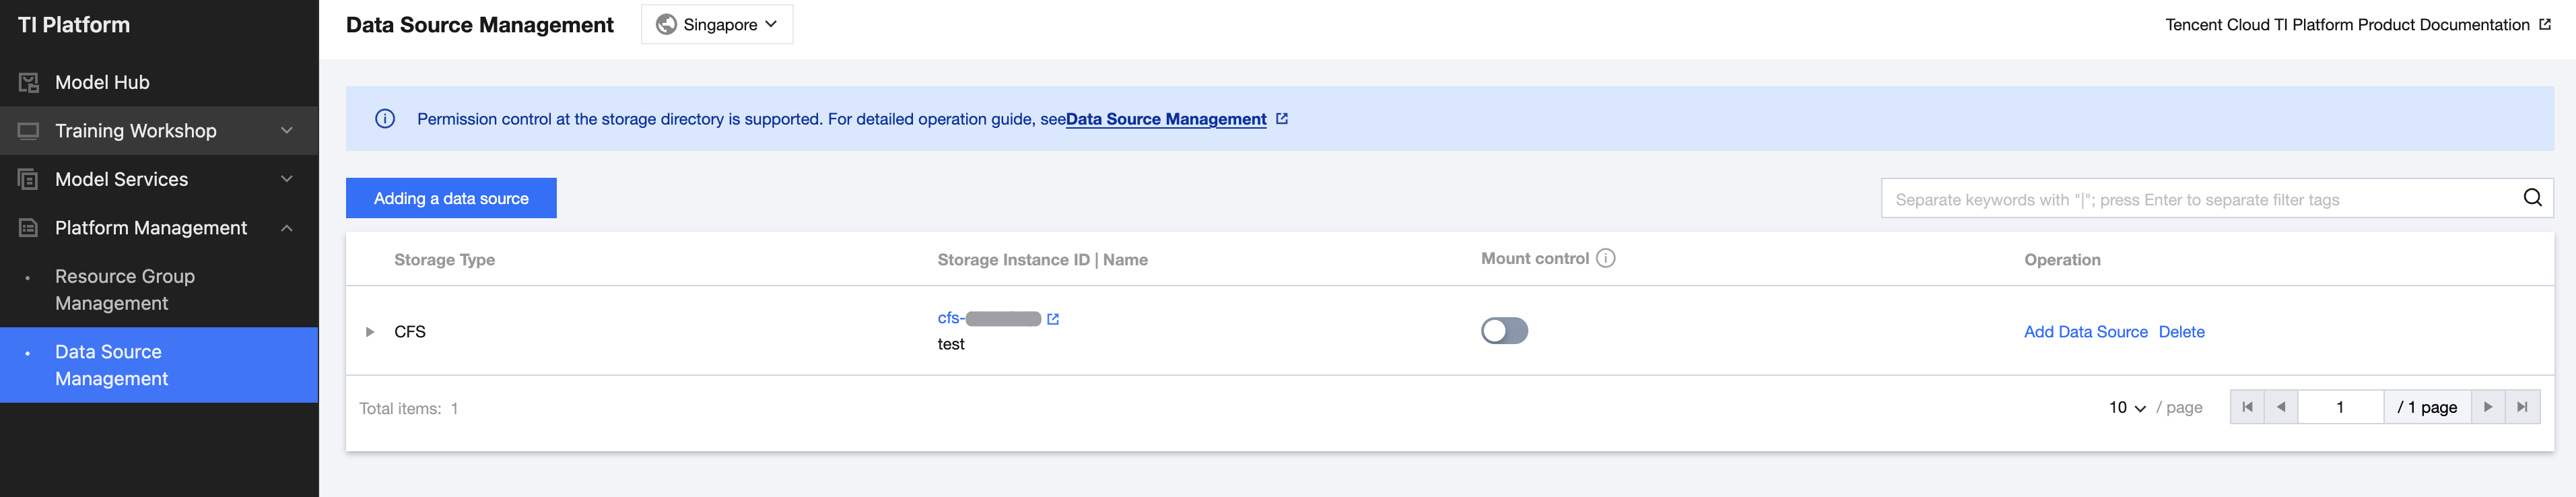Image resolution: width=2576 pixels, height=497 pixels.
Task: Click the search magnifier icon
Action: click(2532, 198)
